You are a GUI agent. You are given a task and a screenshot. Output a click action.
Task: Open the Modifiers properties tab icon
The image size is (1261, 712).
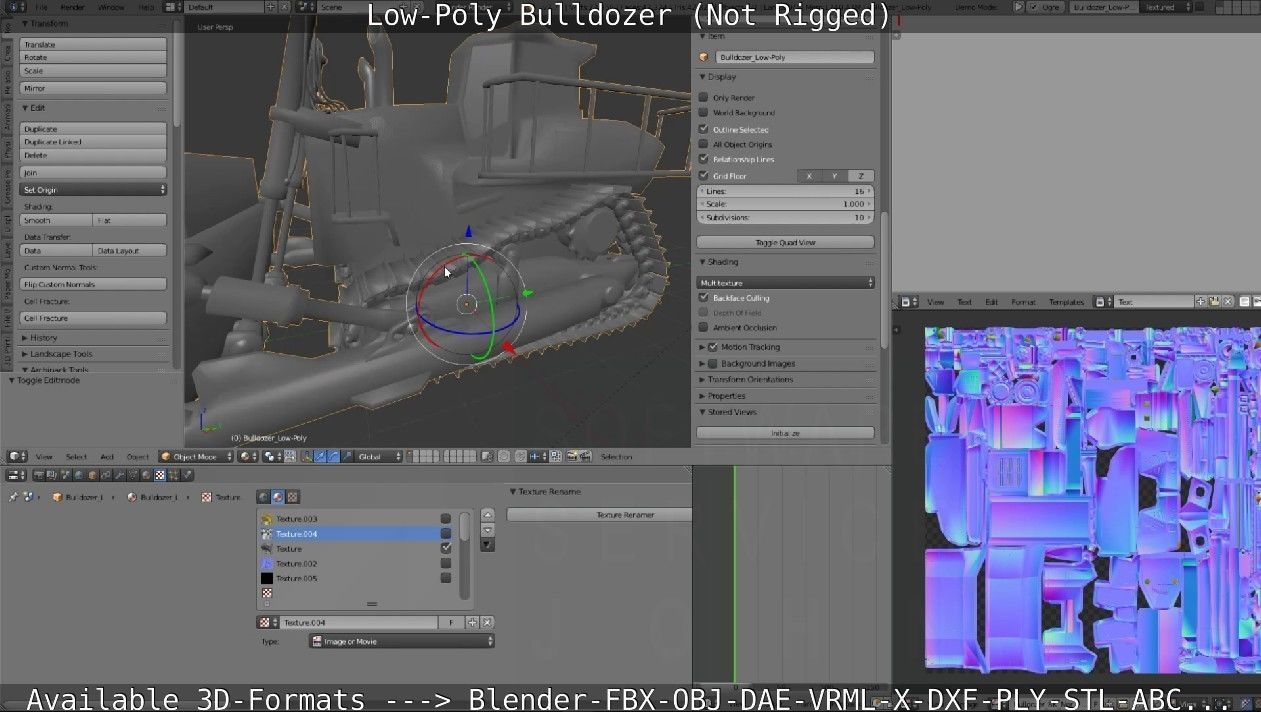click(118, 475)
